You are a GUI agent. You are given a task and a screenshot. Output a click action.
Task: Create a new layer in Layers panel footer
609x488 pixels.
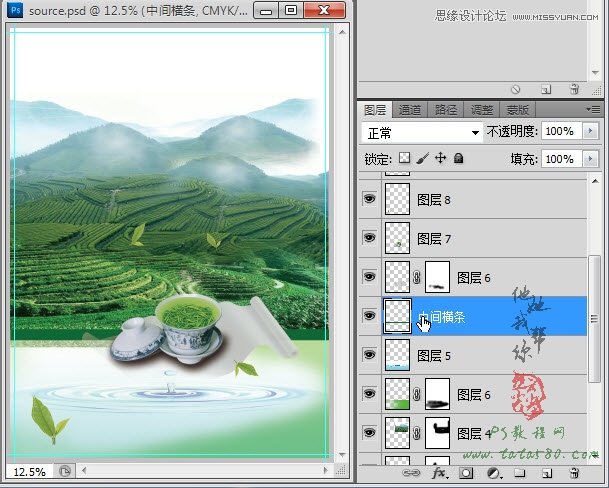tap(547, 473)
